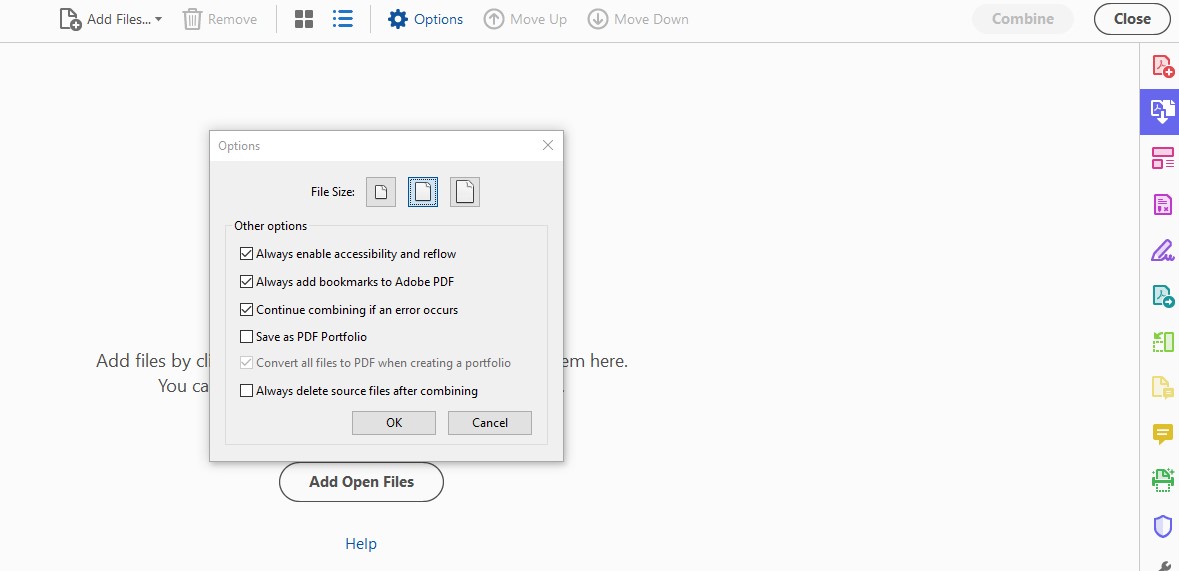Click Add Open Files button
This screenshot has width=1179, height=571.
click(362, 481)
